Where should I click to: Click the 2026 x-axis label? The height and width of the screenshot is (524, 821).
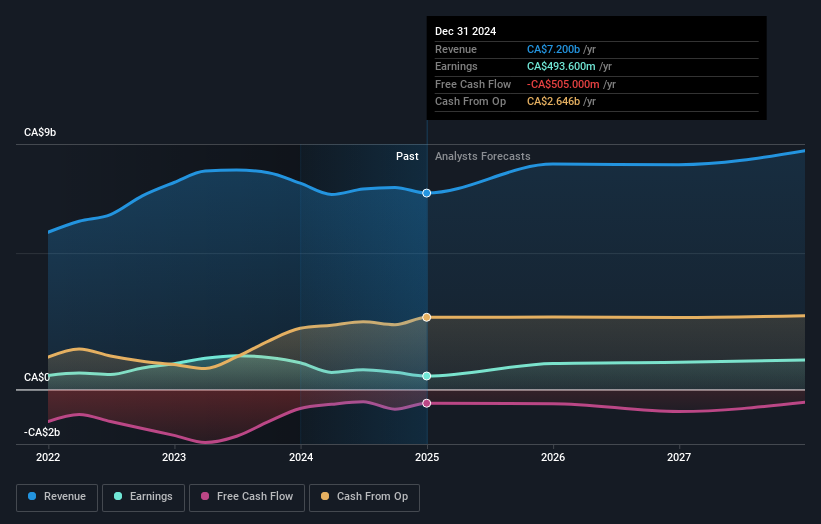pos(553,457)
